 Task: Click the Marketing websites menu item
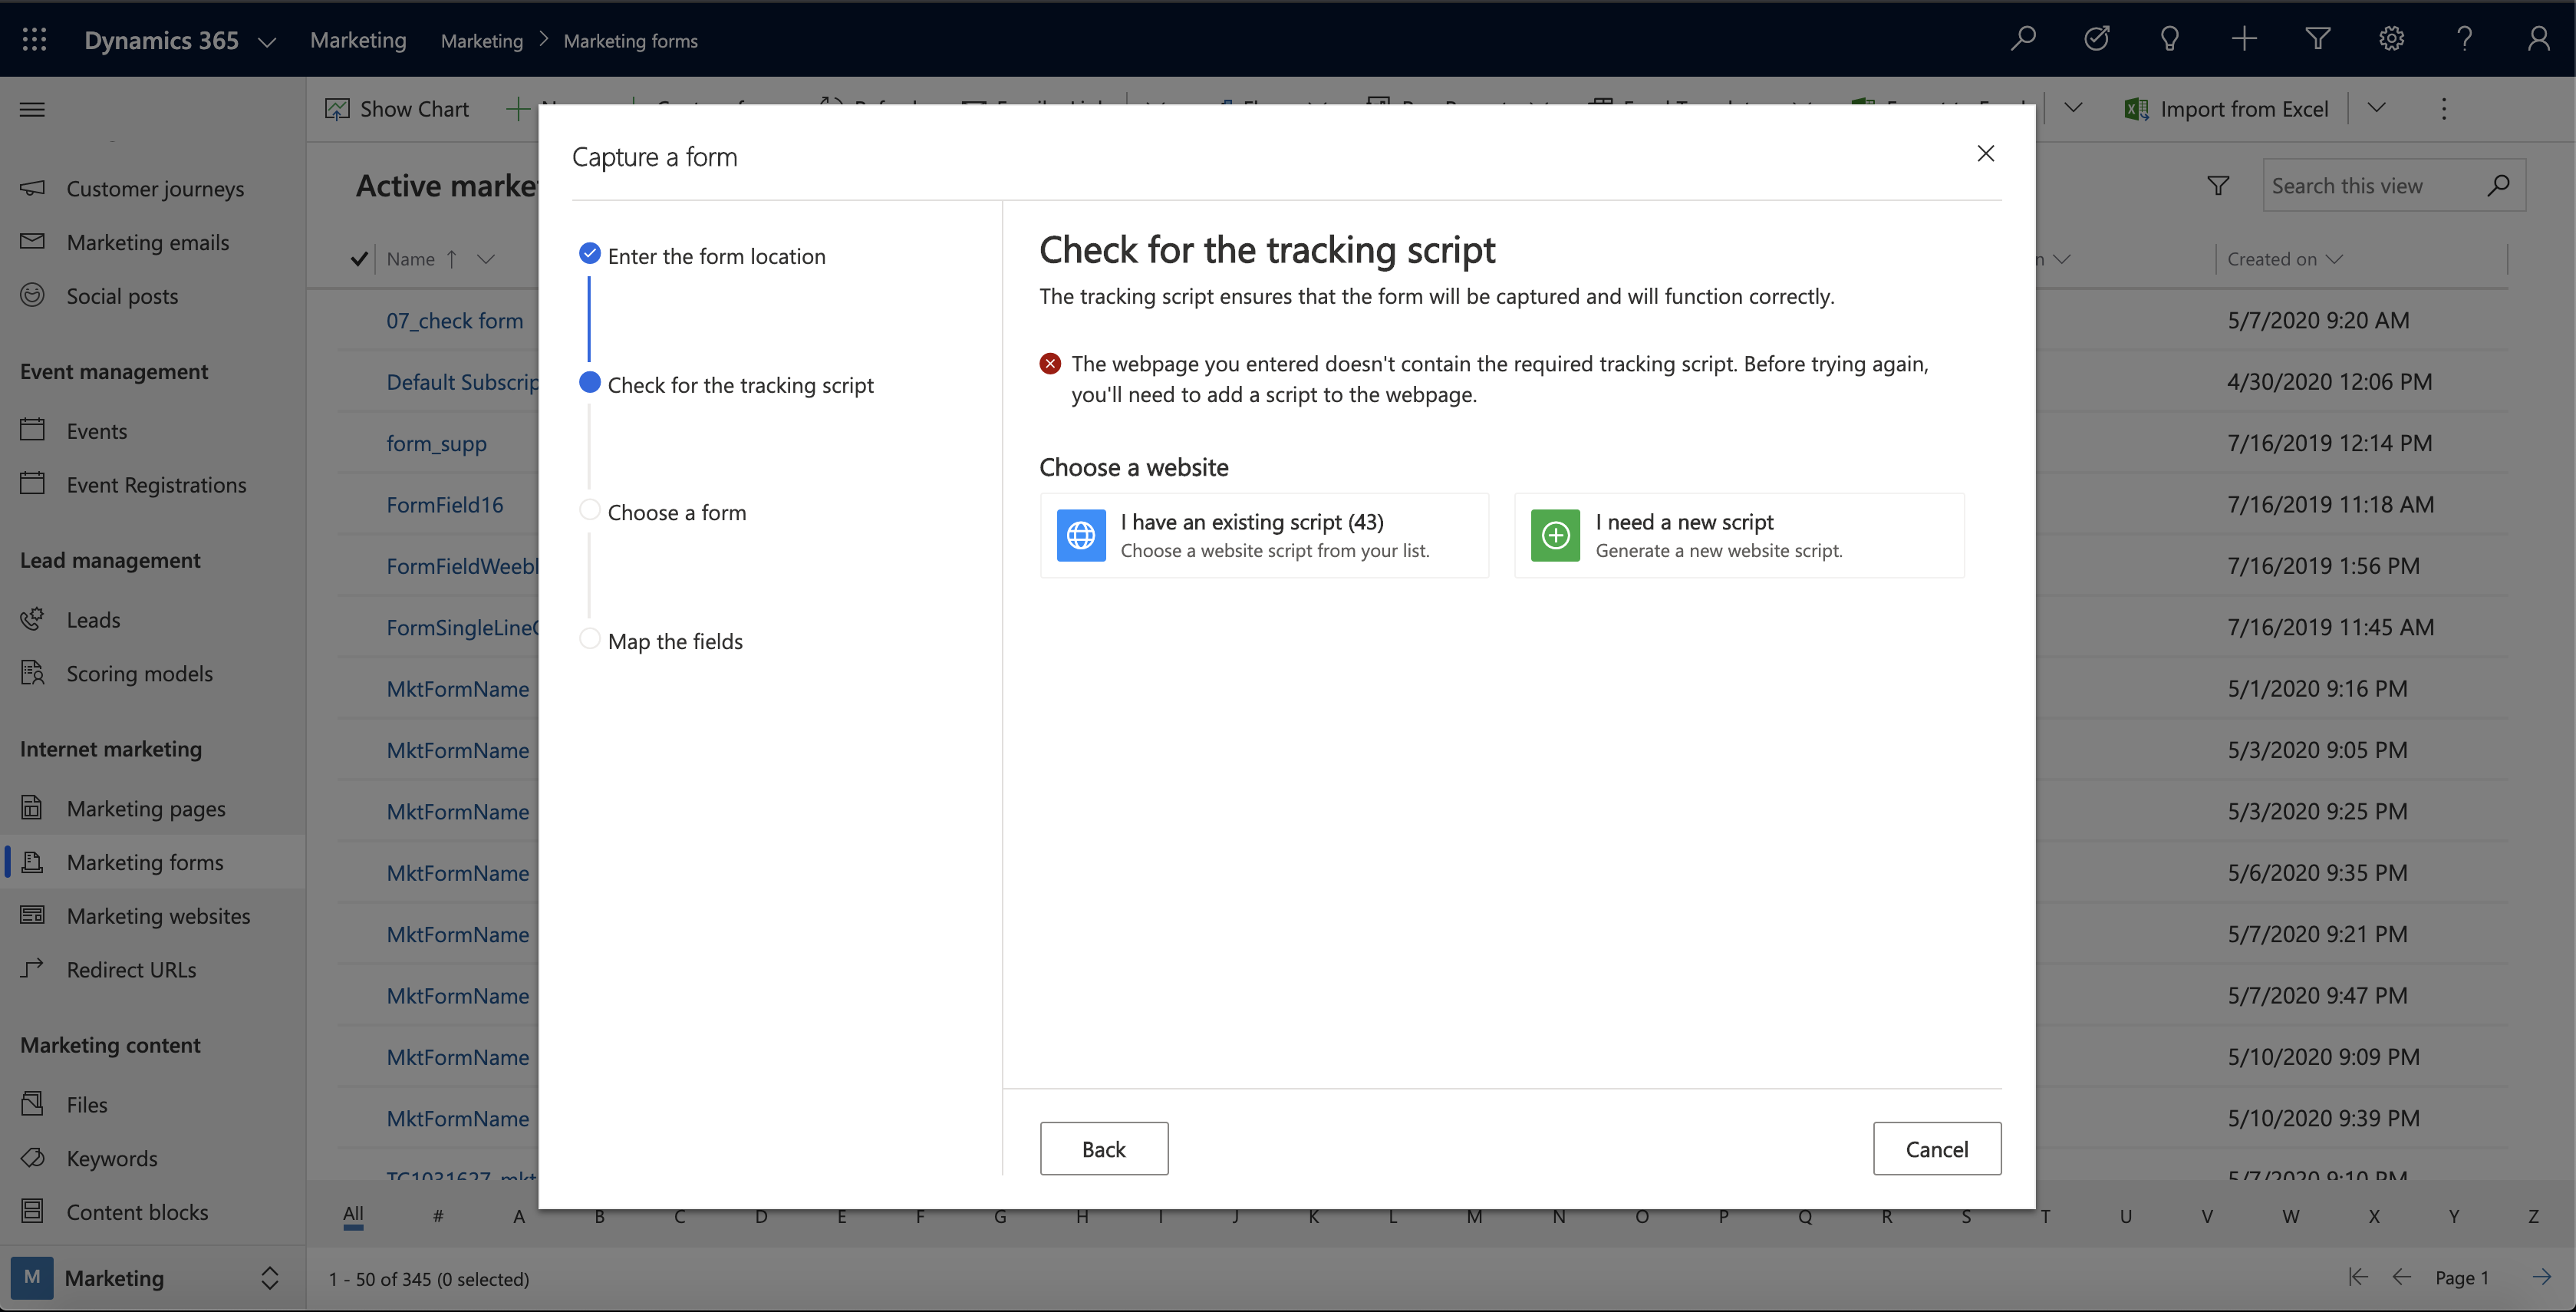tap(157, 915)
